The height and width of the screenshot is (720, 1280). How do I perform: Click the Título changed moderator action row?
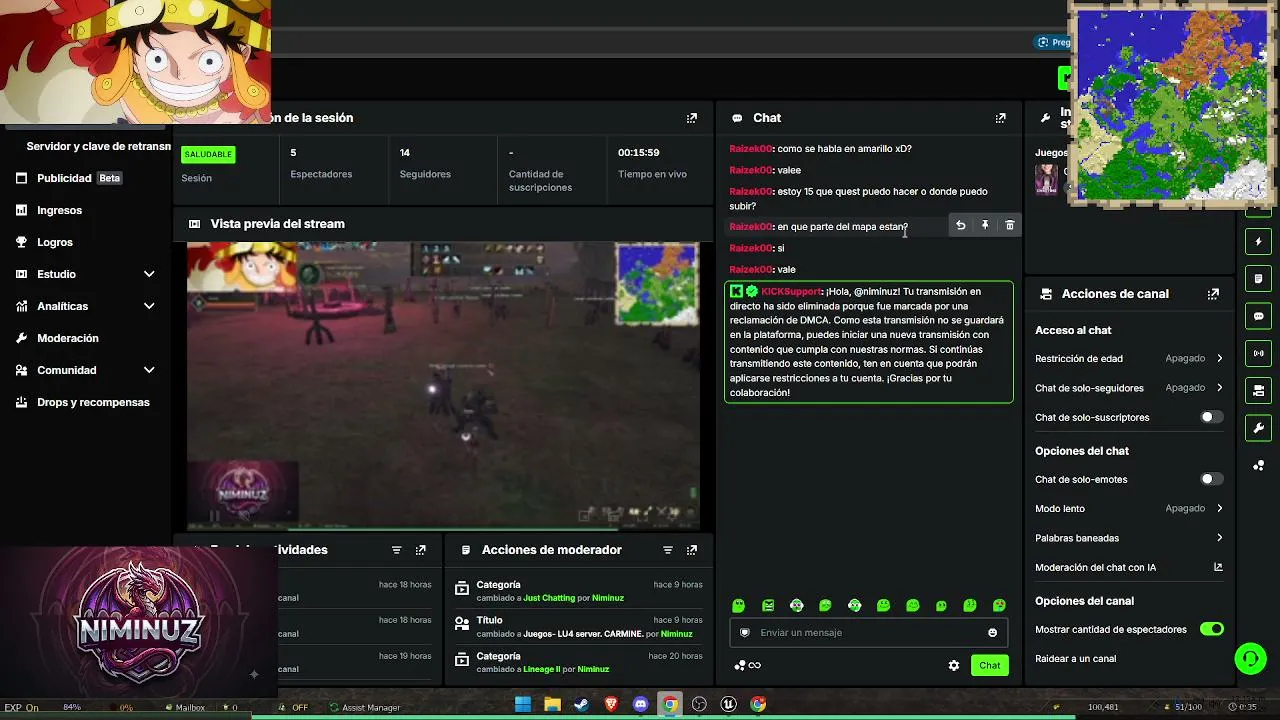tap(579, 627)
